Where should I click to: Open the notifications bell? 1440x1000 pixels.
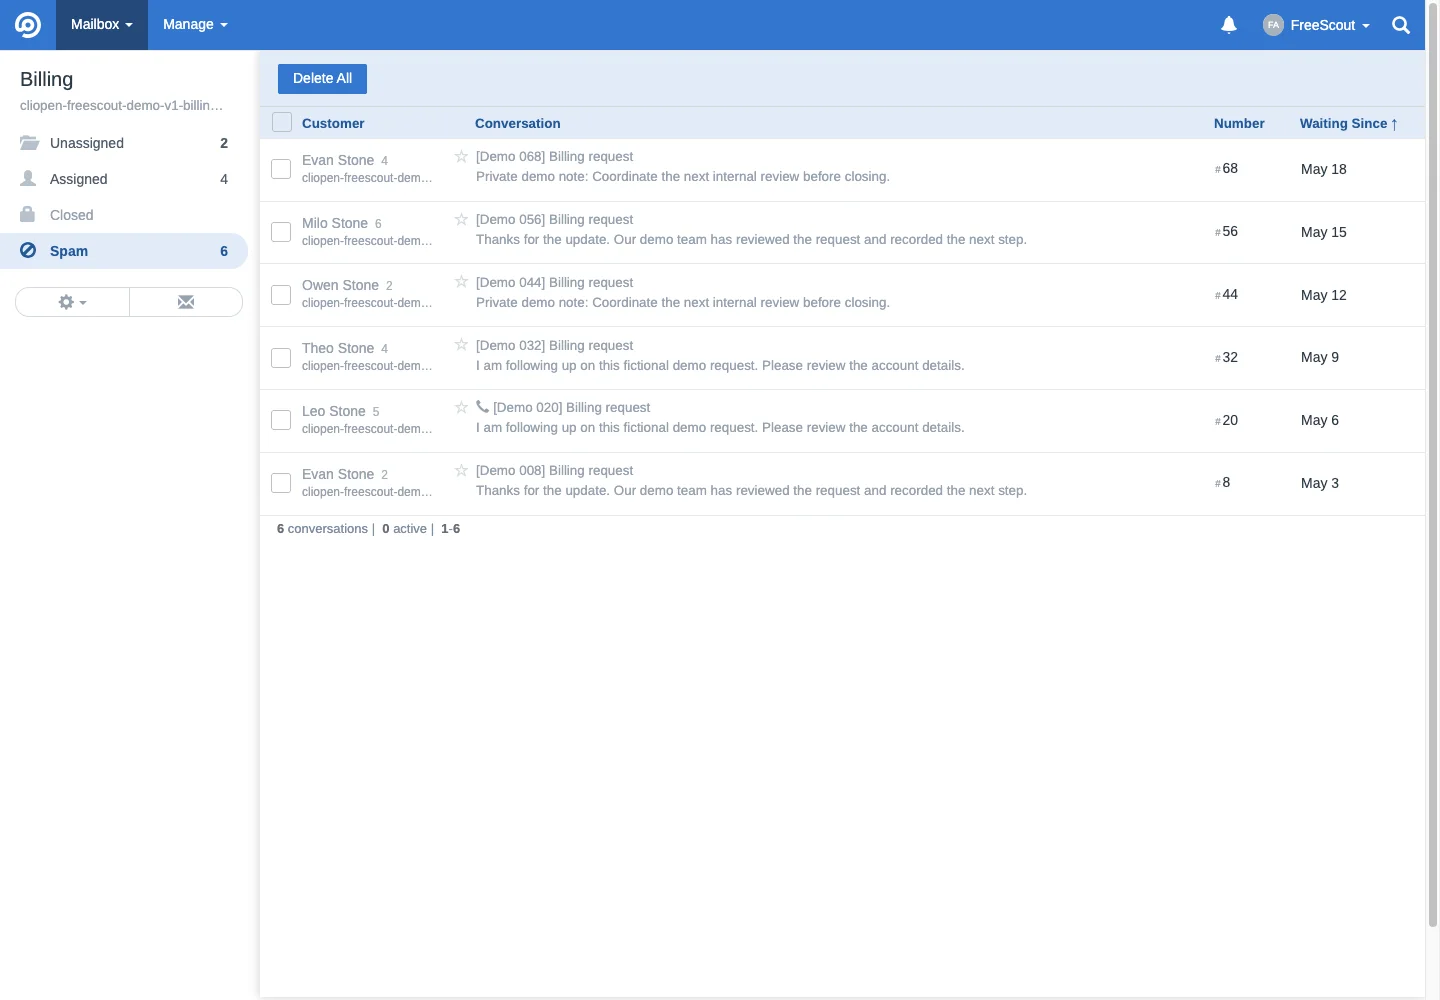point(1229,25)
